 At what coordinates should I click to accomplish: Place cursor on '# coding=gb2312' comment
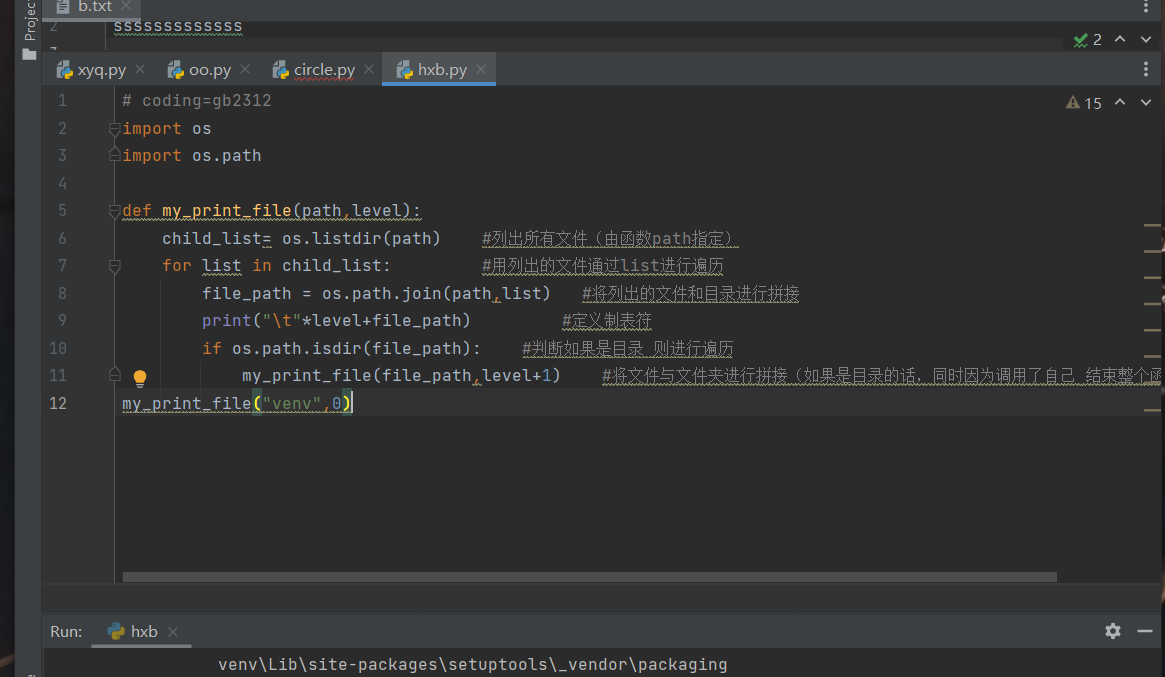pyautogui.click(x=197, y=101)
